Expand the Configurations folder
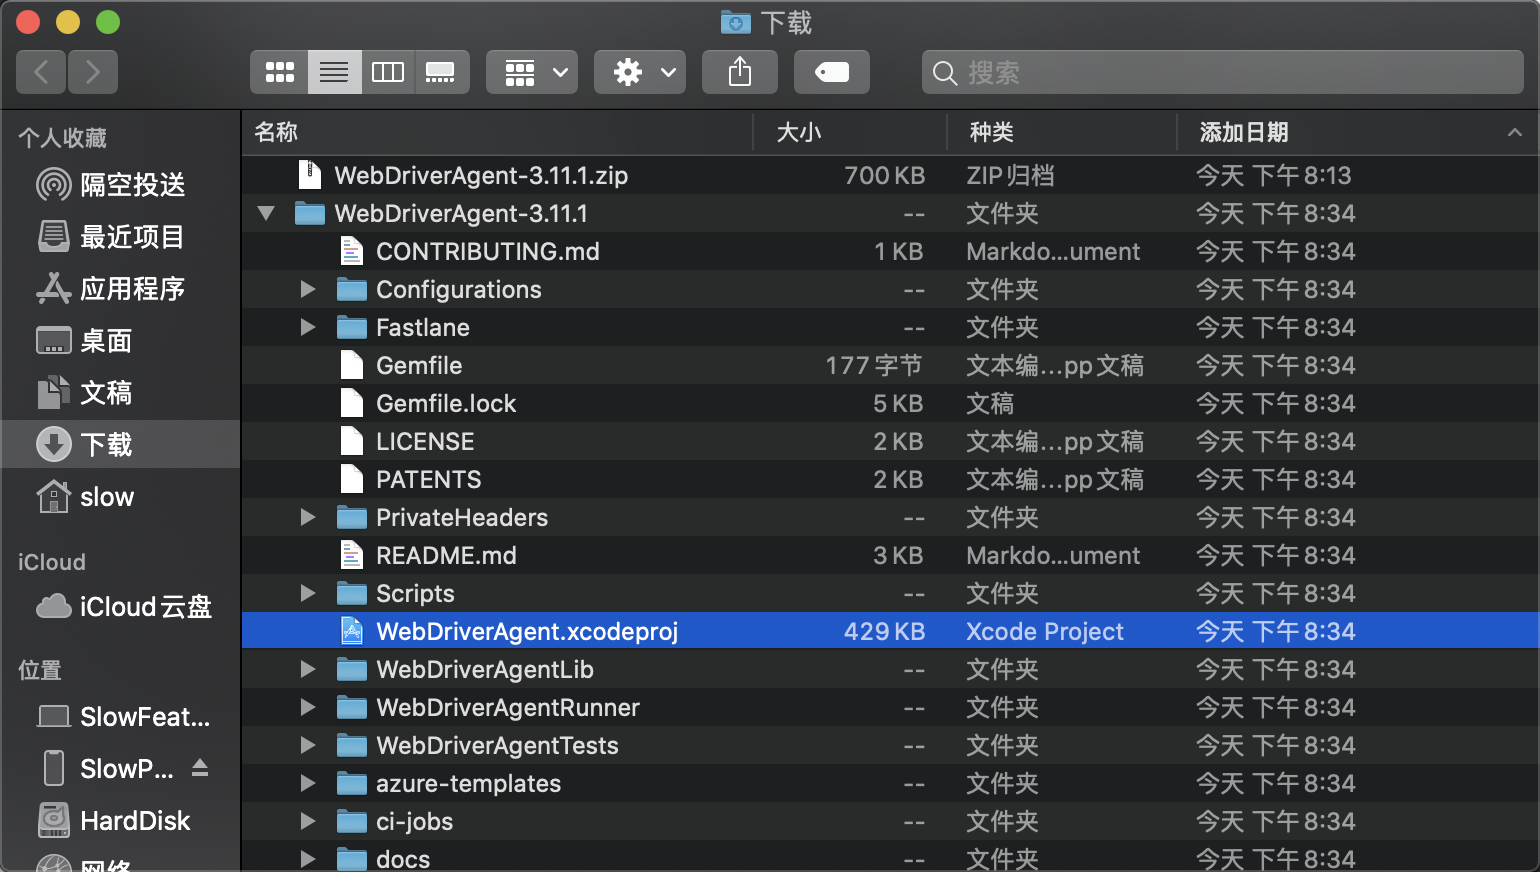This screenshot has width=1540, height=872. click(308, 289)
